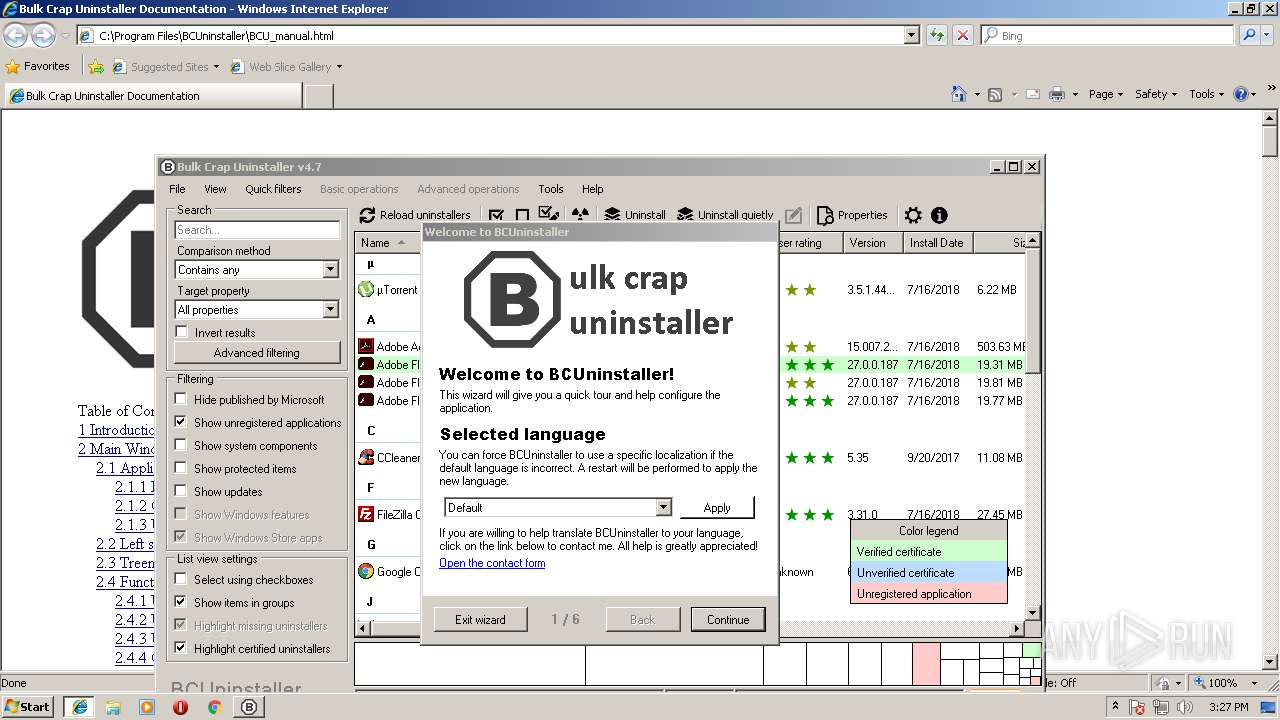Click the µTorrent application icon
The width and height of the screenshot is (1280, 720).
coord(366,290)
